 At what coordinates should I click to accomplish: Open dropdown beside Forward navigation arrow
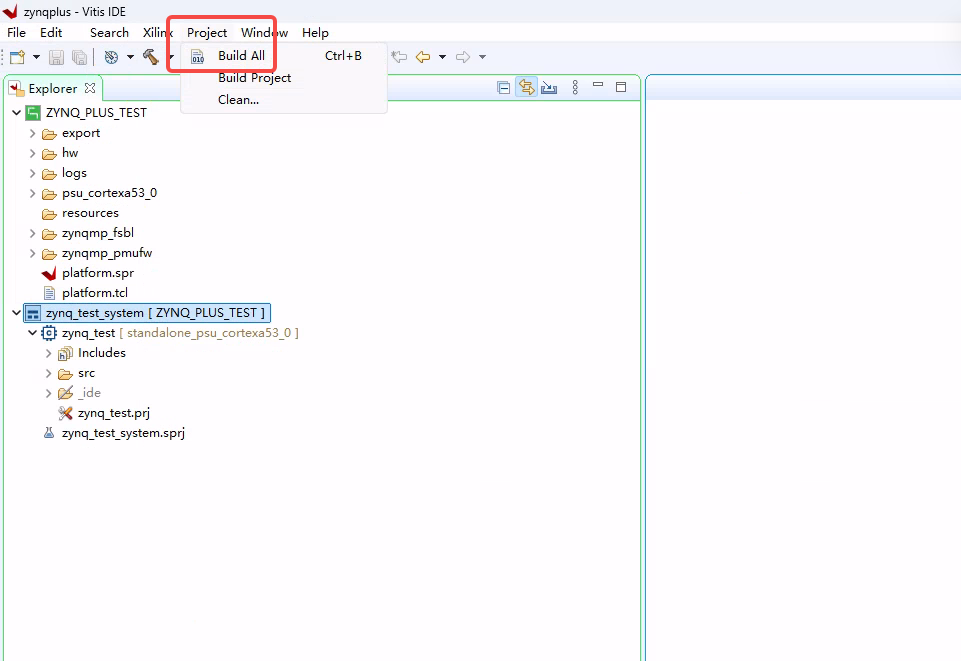(482, 57)
